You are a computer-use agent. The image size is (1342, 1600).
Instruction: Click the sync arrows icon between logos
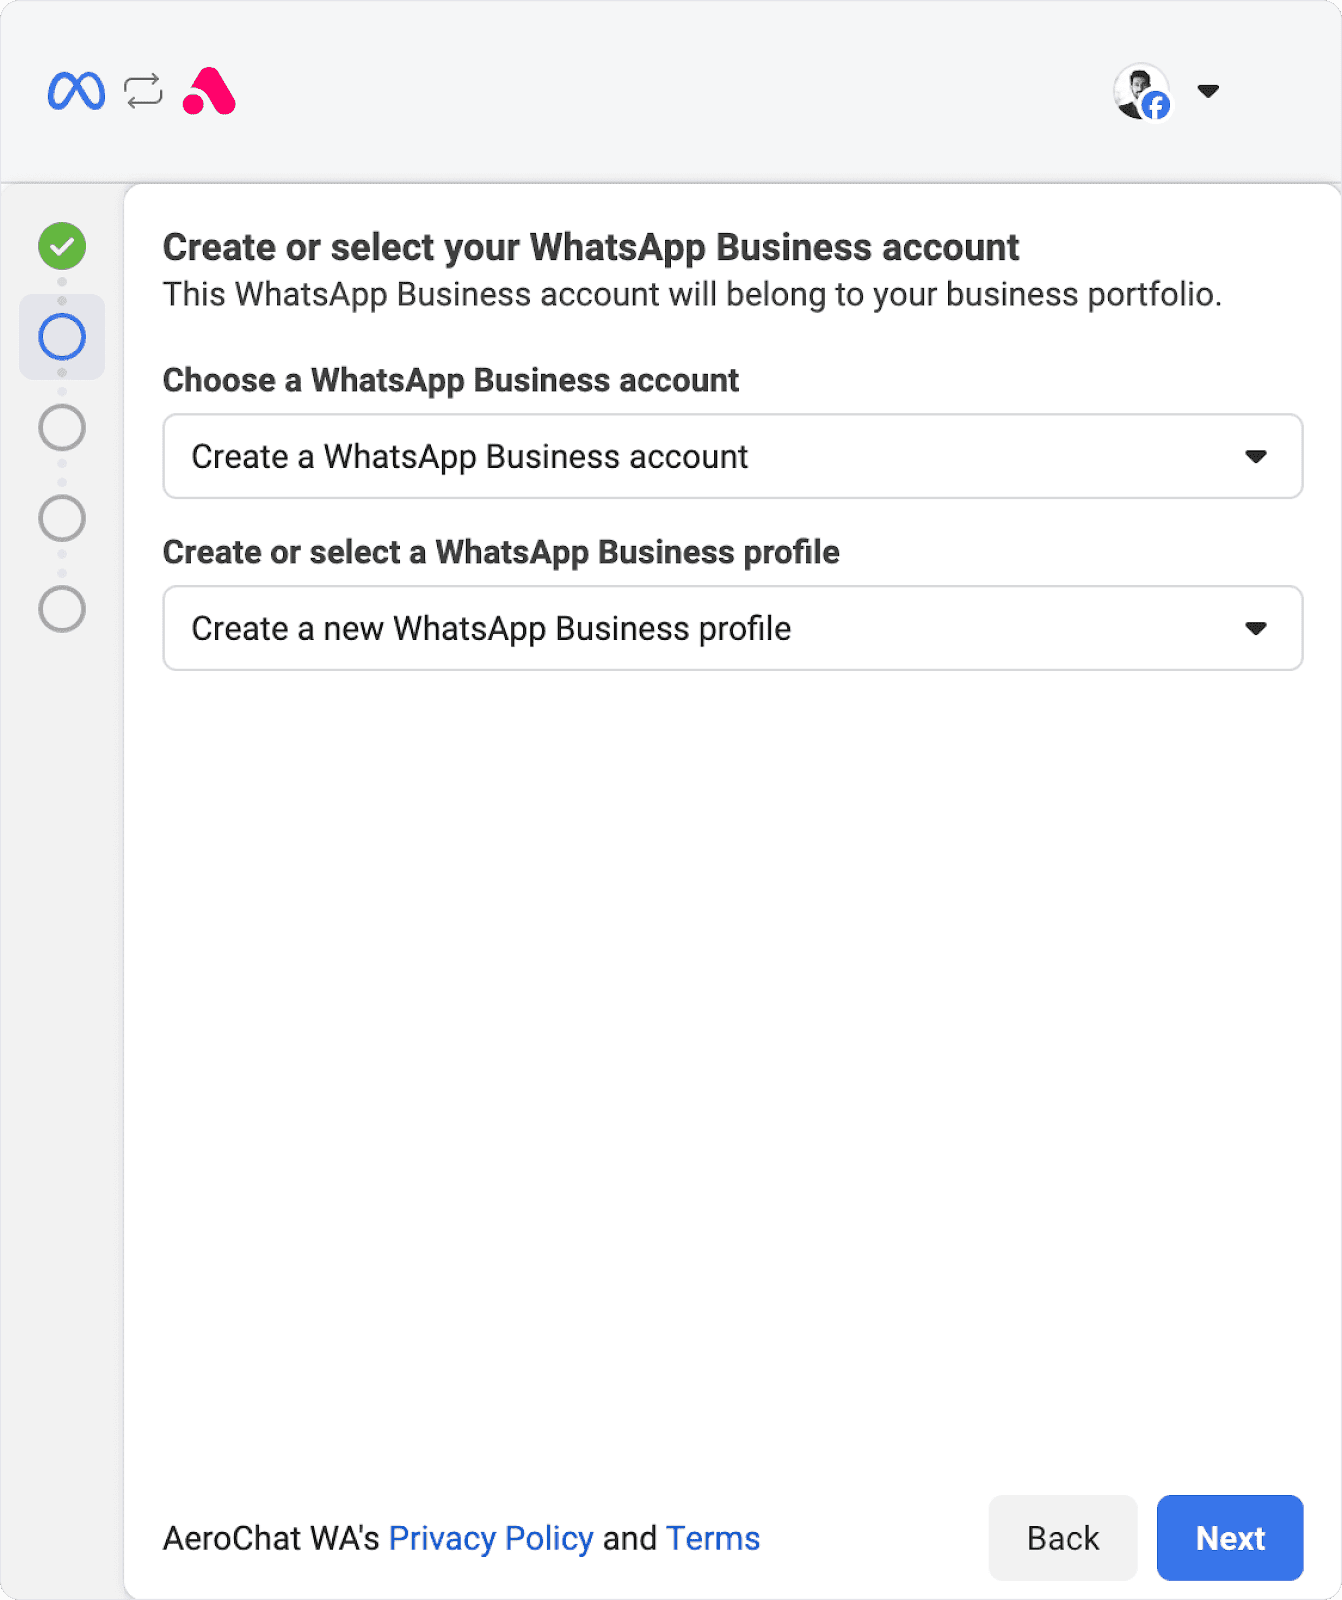click(143, 91)
